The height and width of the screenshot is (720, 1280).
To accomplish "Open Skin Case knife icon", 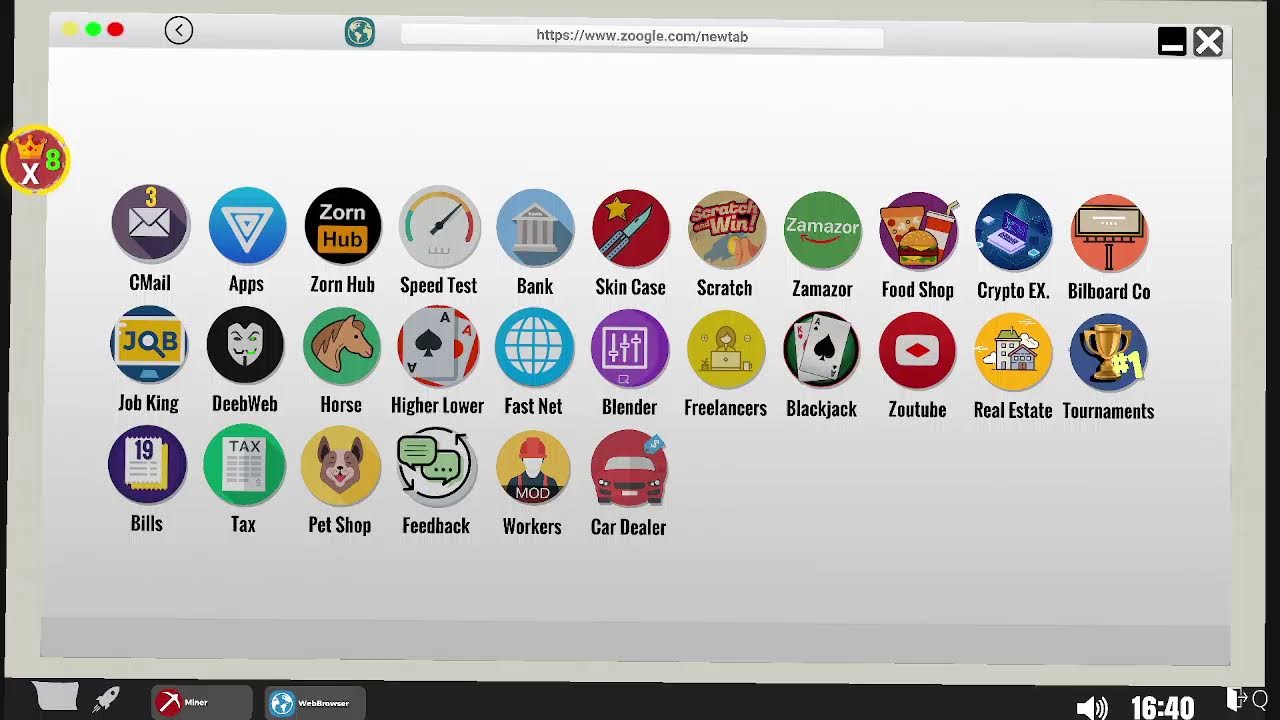I will pyautogui.click(x=631, y=229).
